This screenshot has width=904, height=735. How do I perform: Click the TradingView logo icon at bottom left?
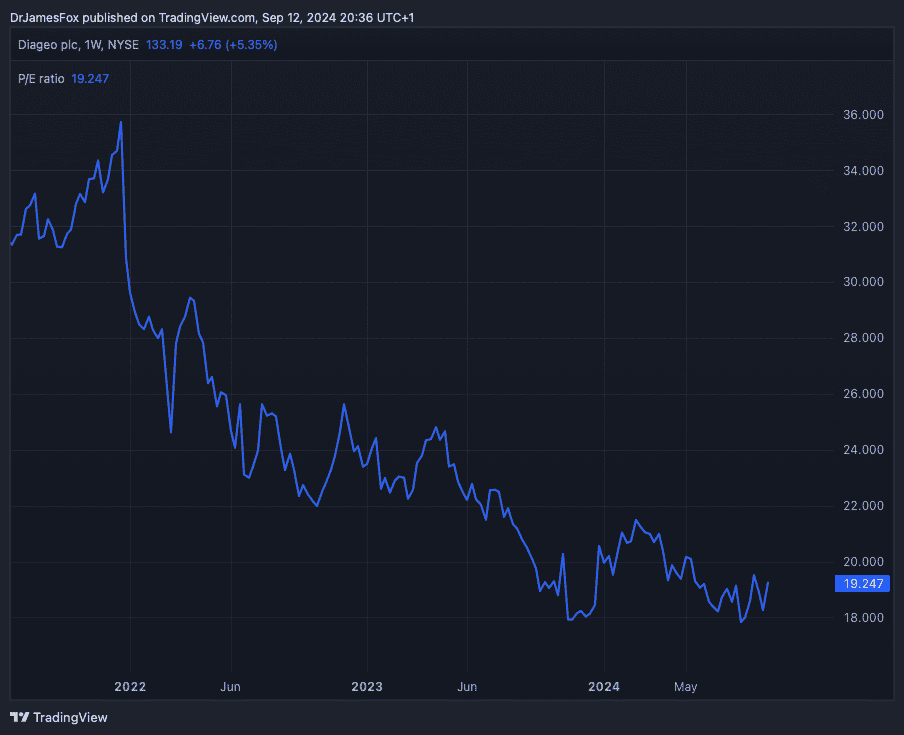pyautogui.click(x=19, y=717)
